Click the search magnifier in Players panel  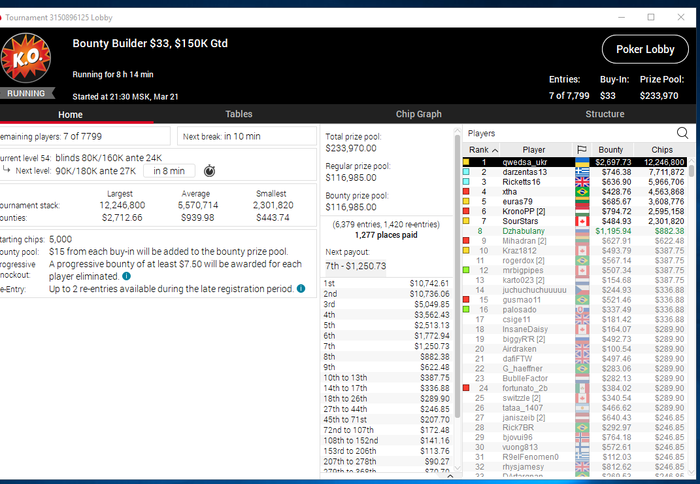click(x=682, y=133)
